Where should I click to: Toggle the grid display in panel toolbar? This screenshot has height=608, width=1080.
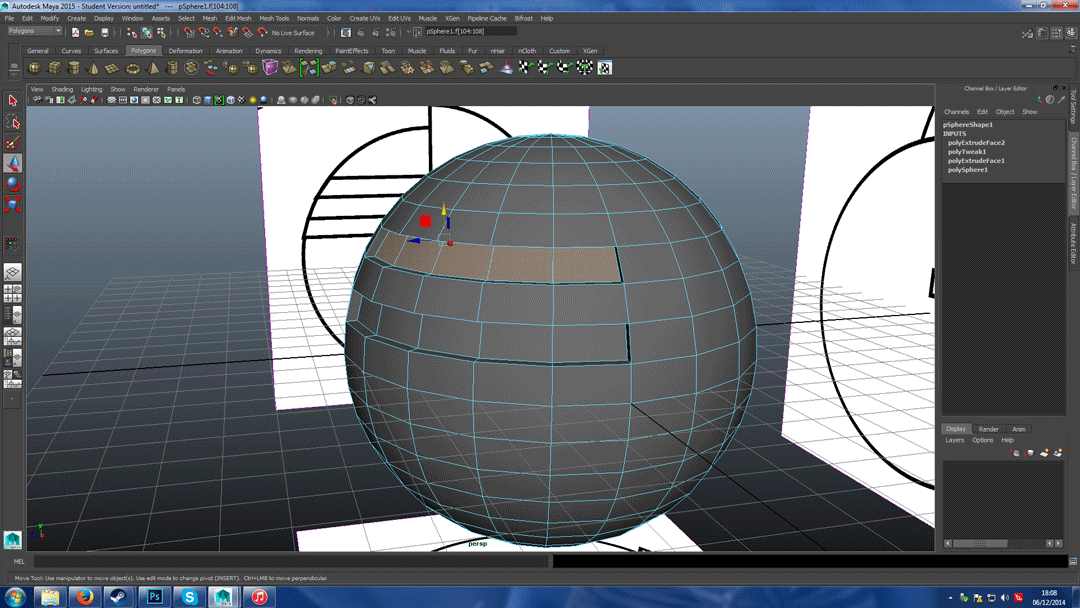(x=112, y=100)
